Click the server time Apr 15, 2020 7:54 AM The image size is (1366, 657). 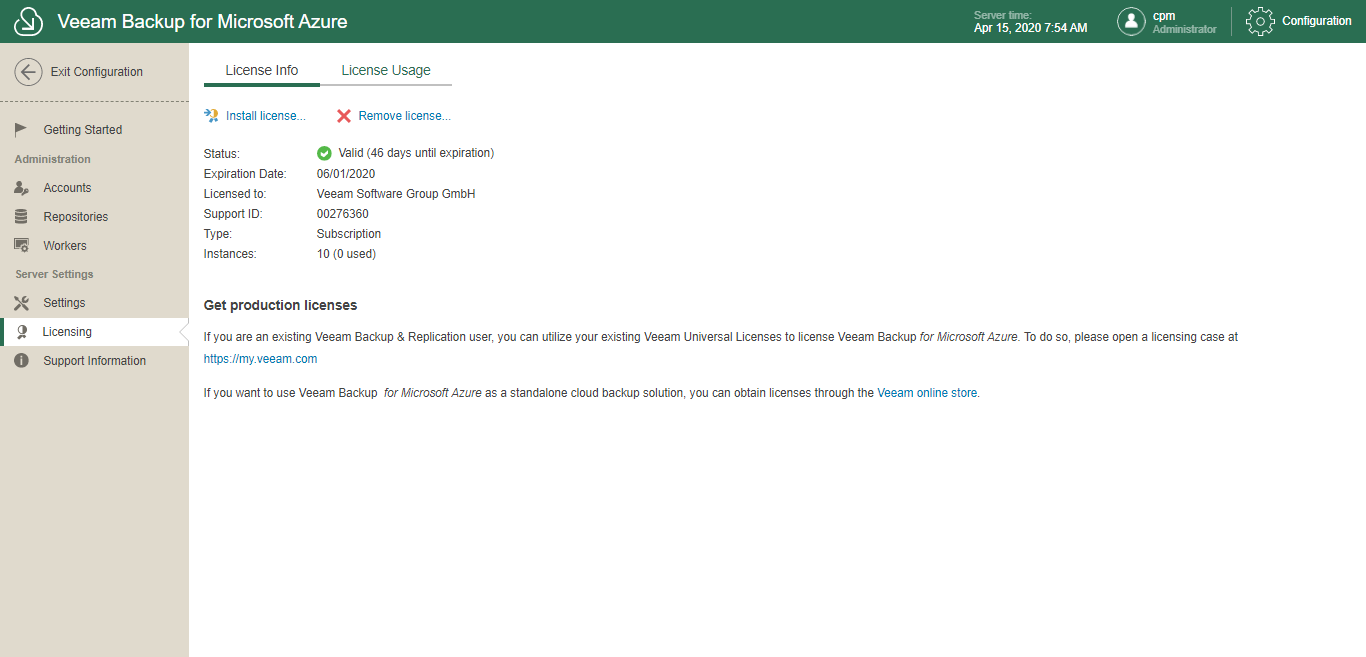1030,28
